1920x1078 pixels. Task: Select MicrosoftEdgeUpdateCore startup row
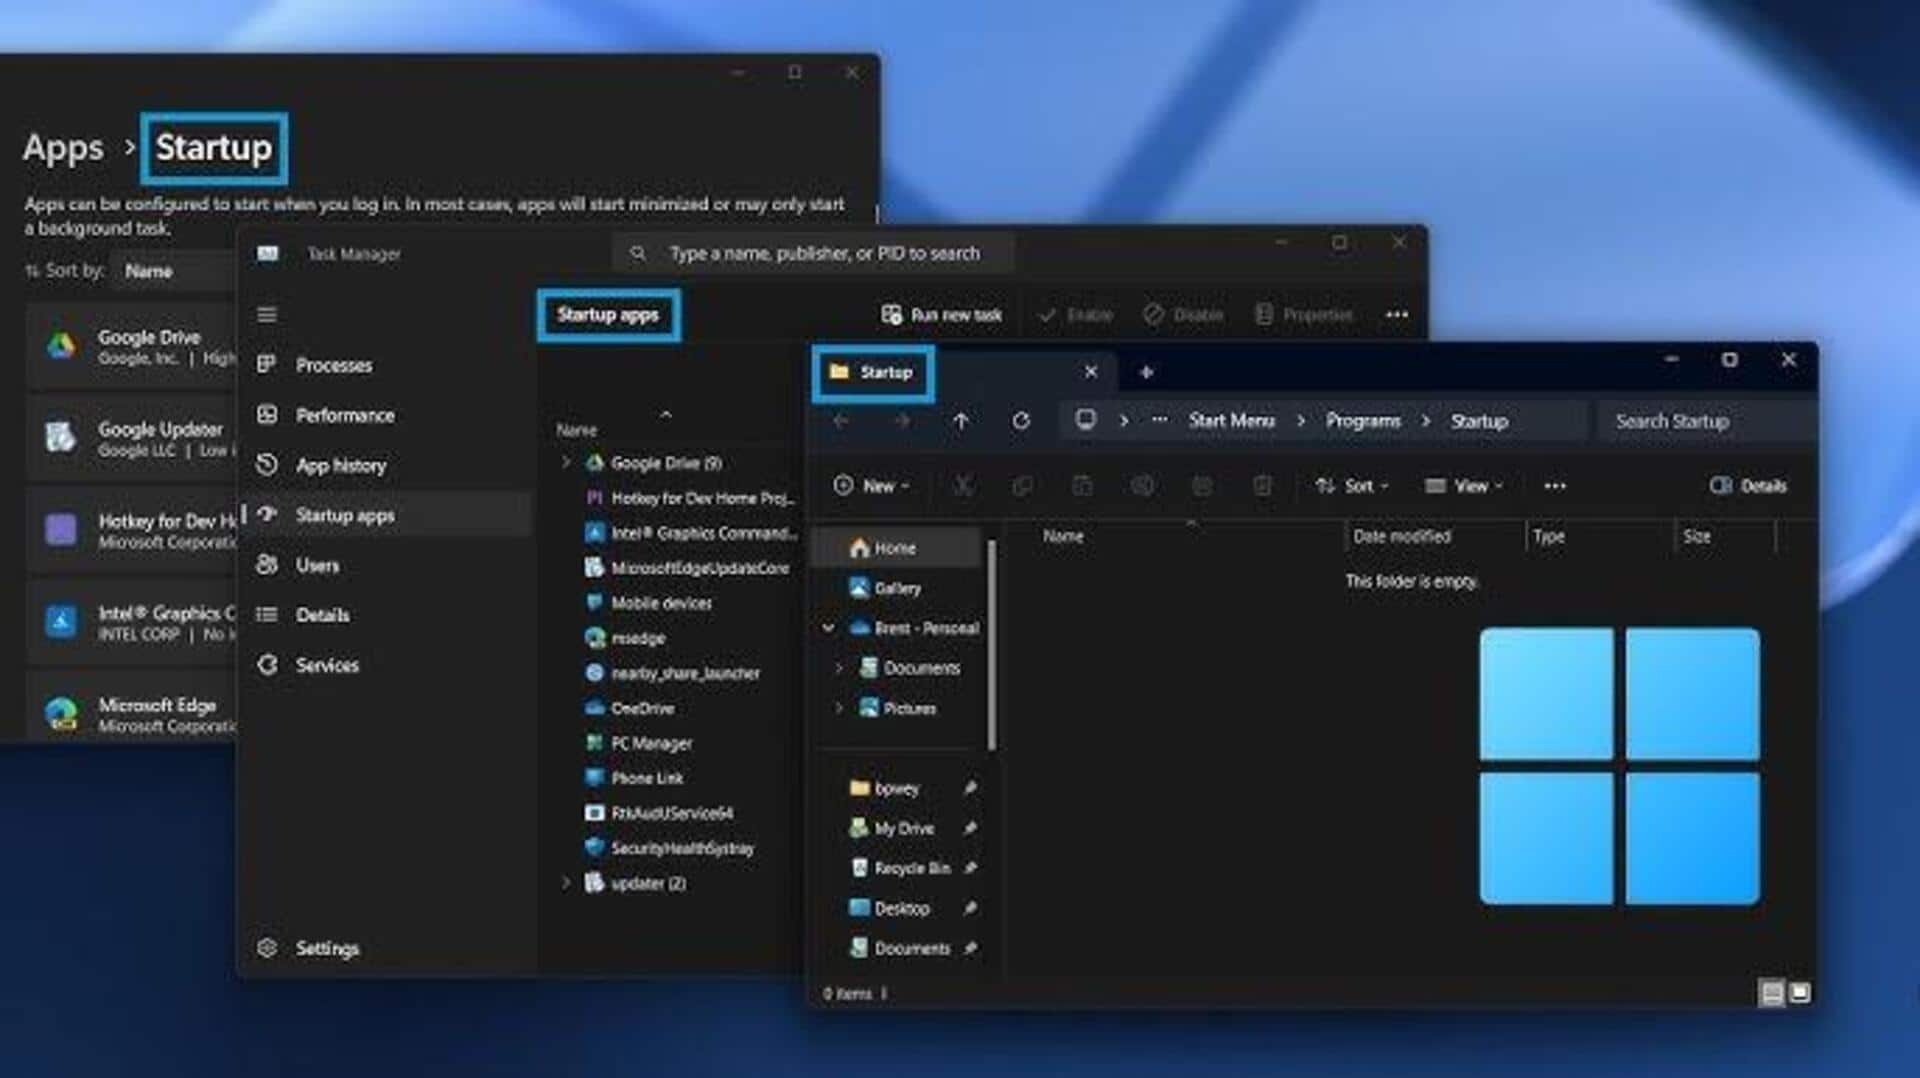(x=687, y=568)
